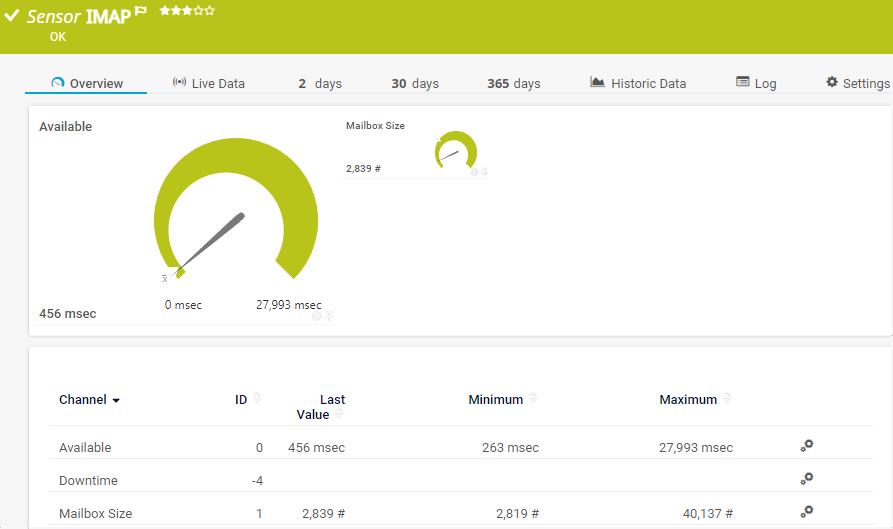
Task: Set priority to the fifth star
Action: coord(210,11)
